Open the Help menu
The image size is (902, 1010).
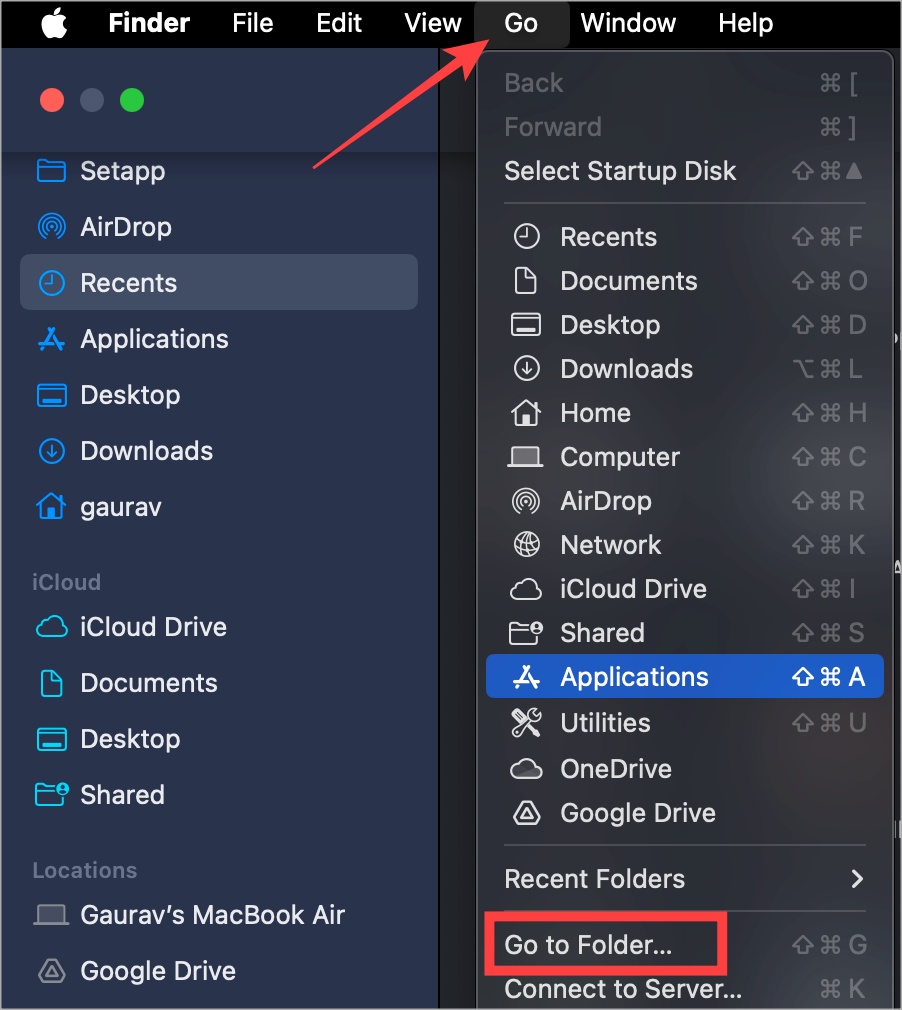pos(745,23)
